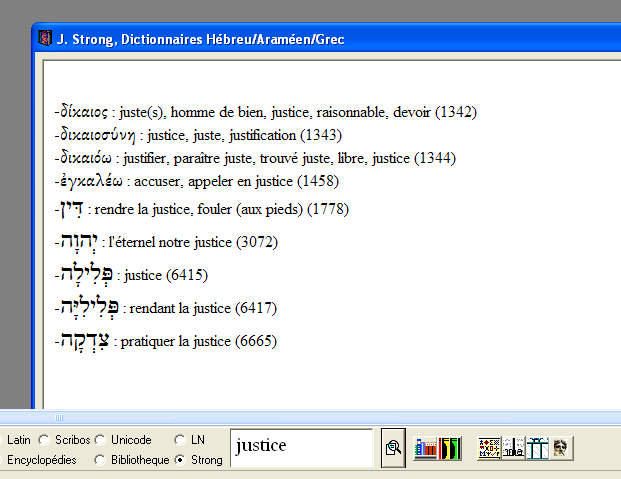Click the search field containing justice
The width and height of the screenshot is (621, 479).
[301, 448]
